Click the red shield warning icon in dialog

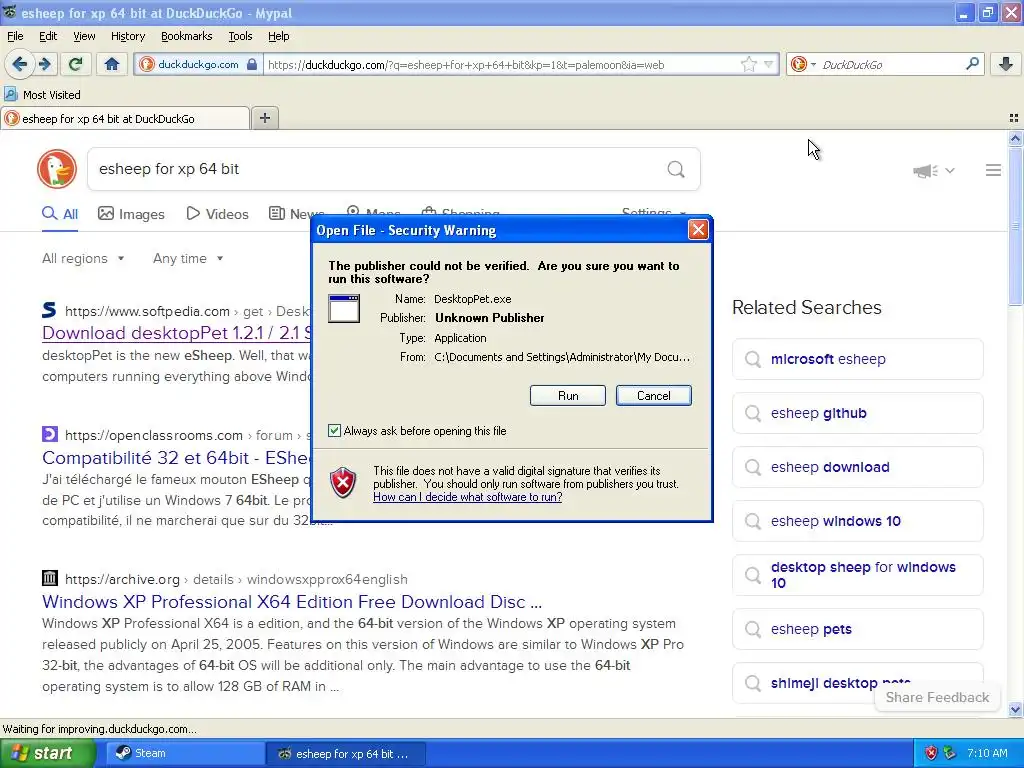[x=344, y=483]
